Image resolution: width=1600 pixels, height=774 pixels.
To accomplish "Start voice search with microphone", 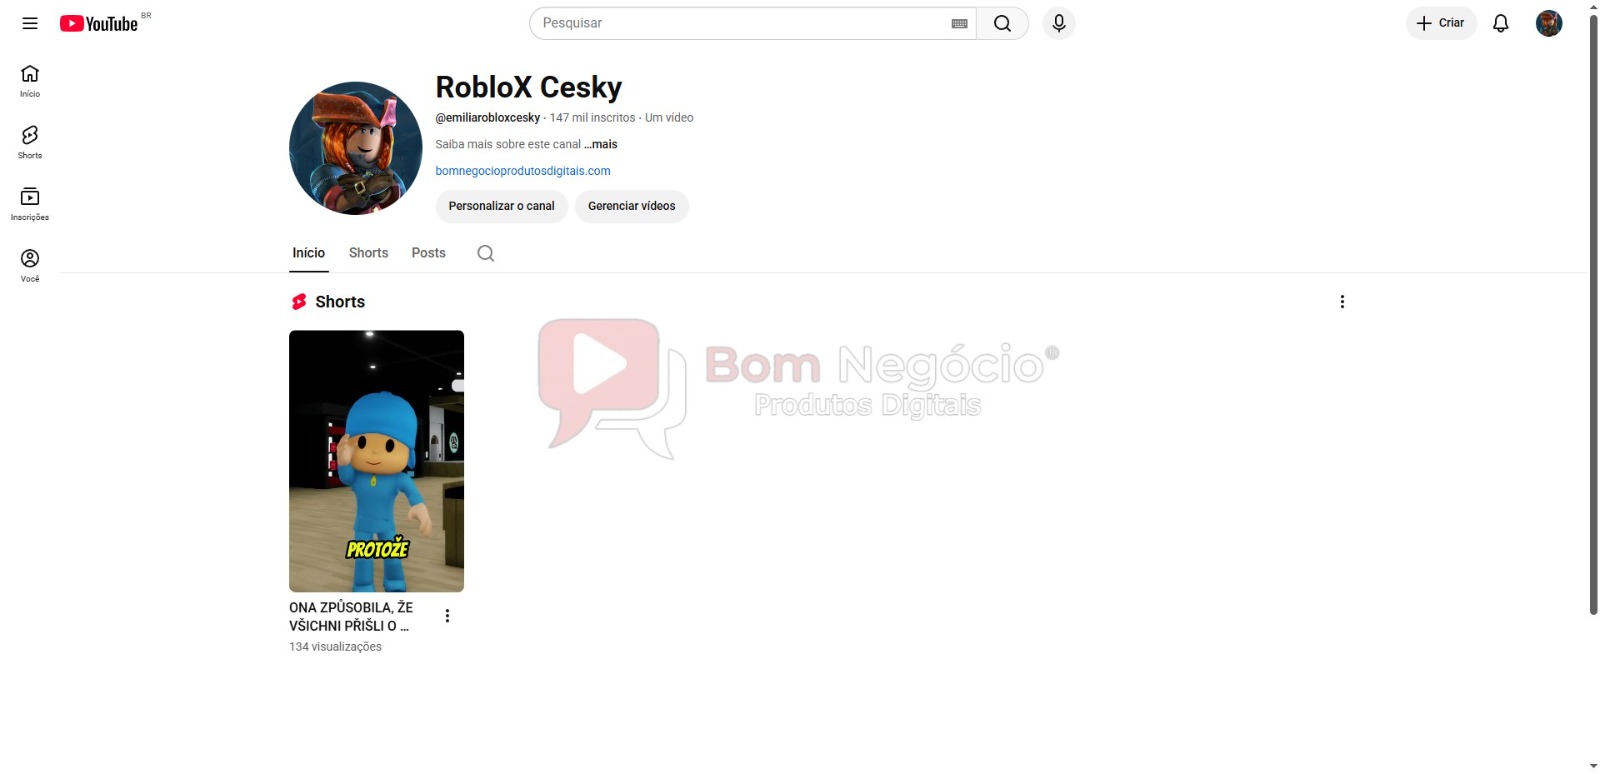I will pos(1059,23).
